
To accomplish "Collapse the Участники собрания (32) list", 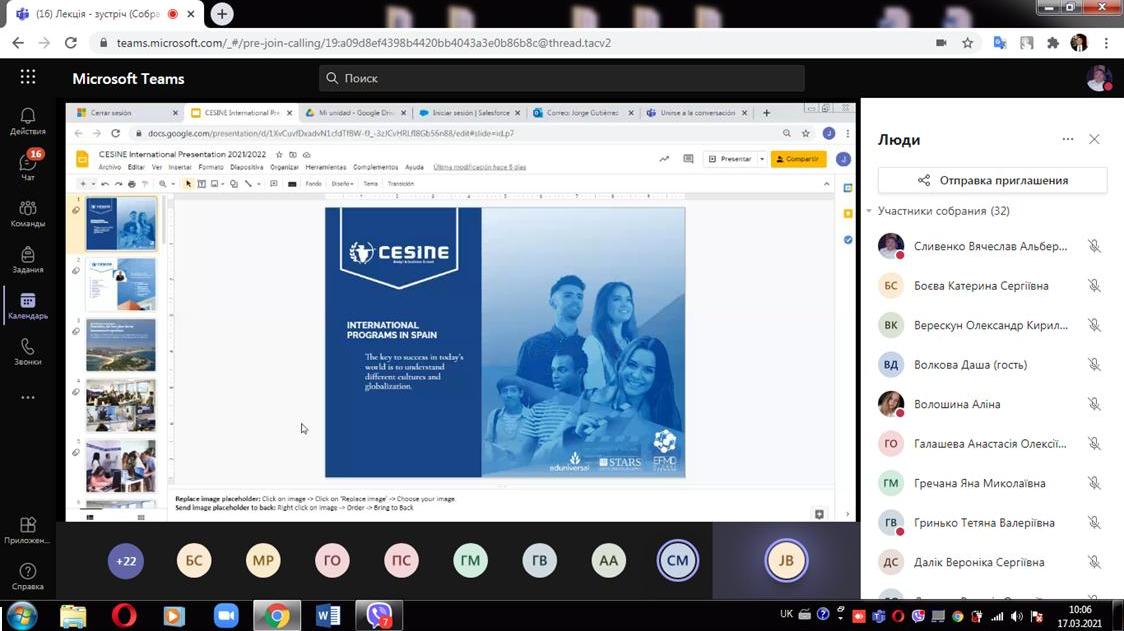I will [870, 211].
